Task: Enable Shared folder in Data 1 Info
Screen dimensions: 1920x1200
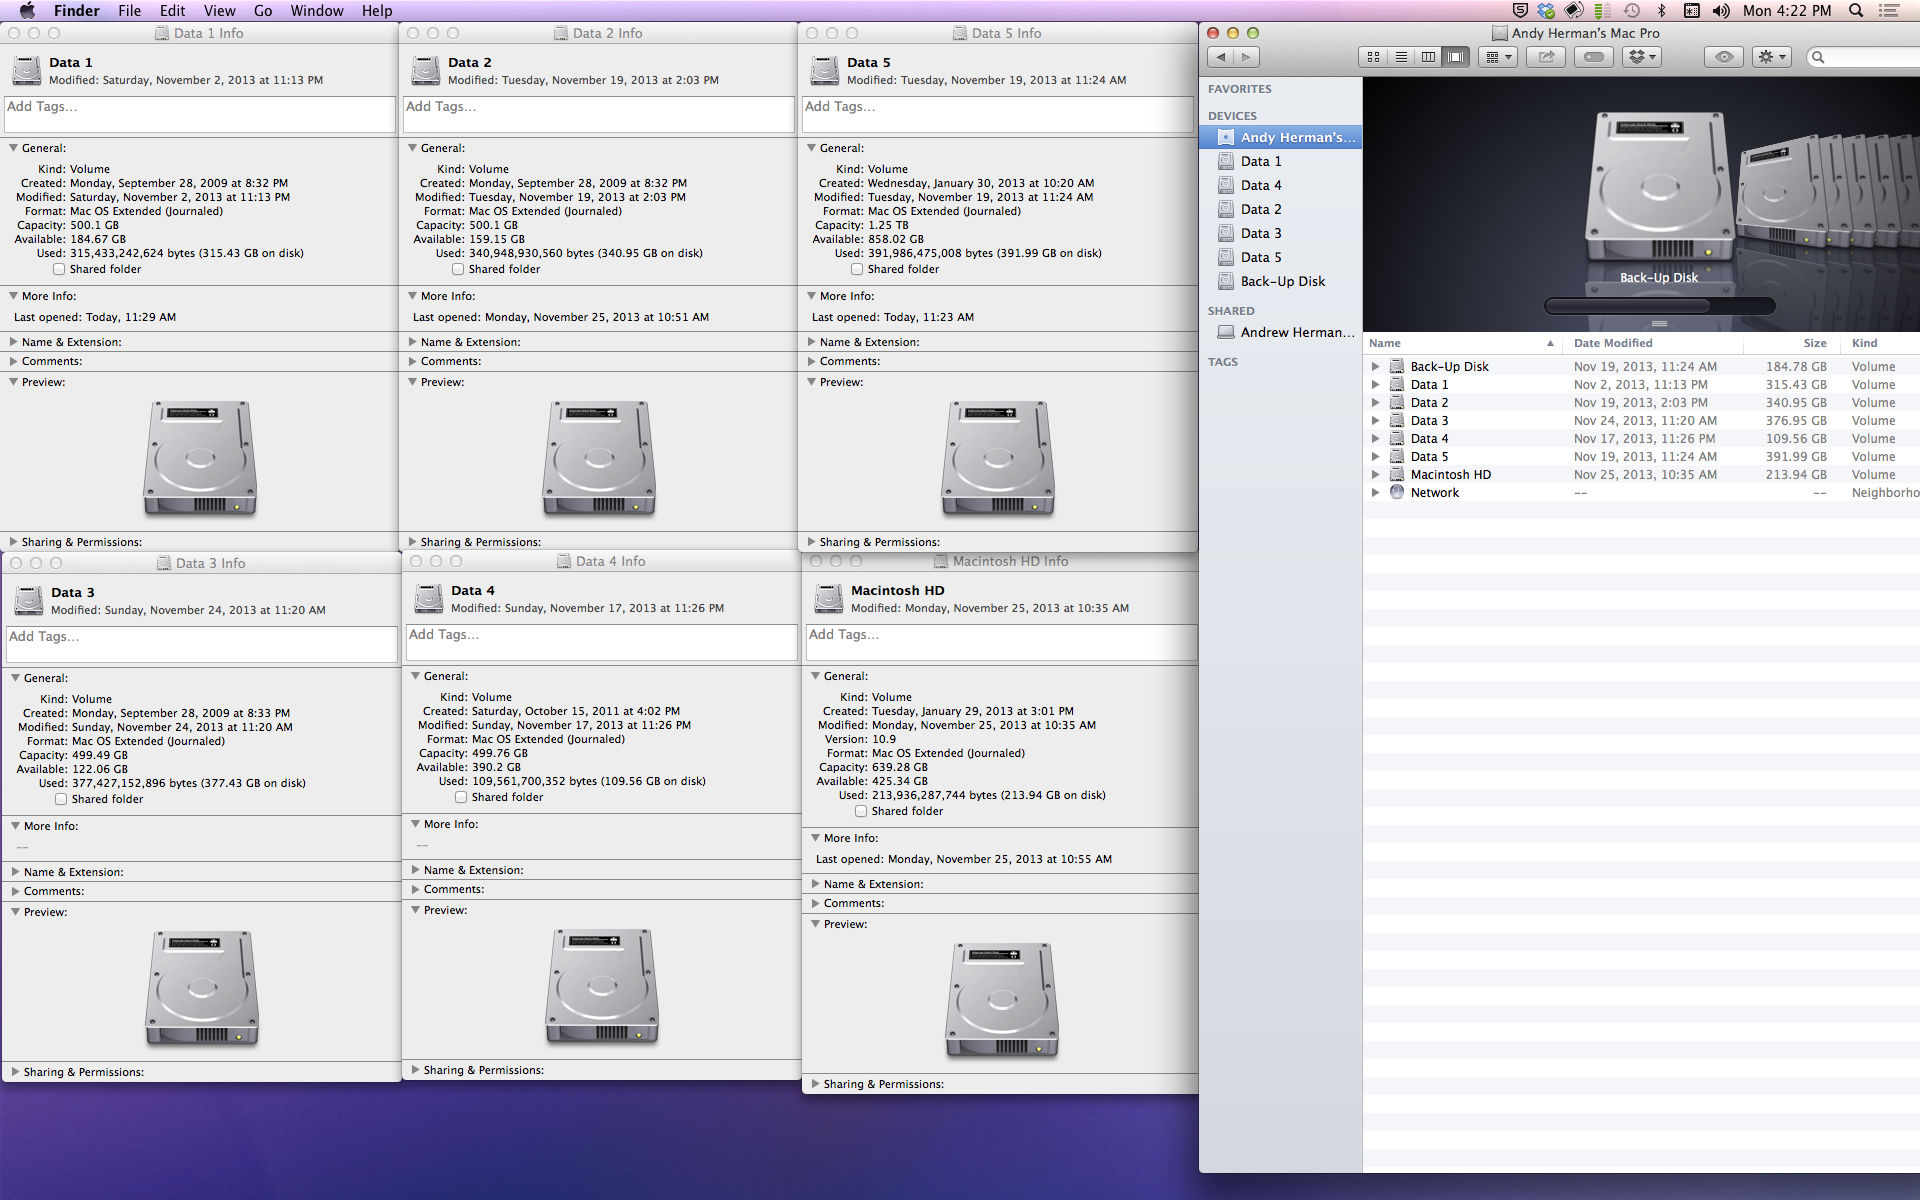Action: pos(59,269)
